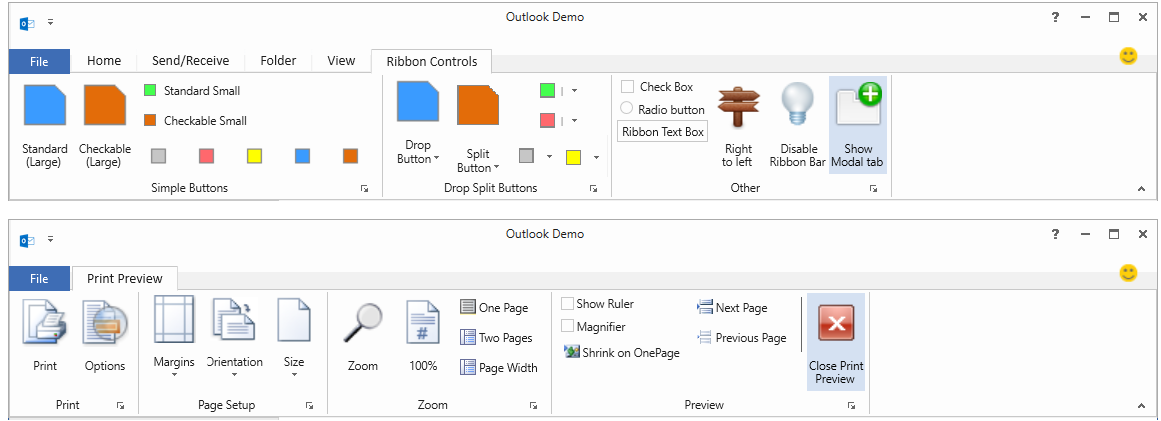Viewport: 1161px width, 421px height.
Task: Click the Show Modal tab icon
Action: pos(858,107)
